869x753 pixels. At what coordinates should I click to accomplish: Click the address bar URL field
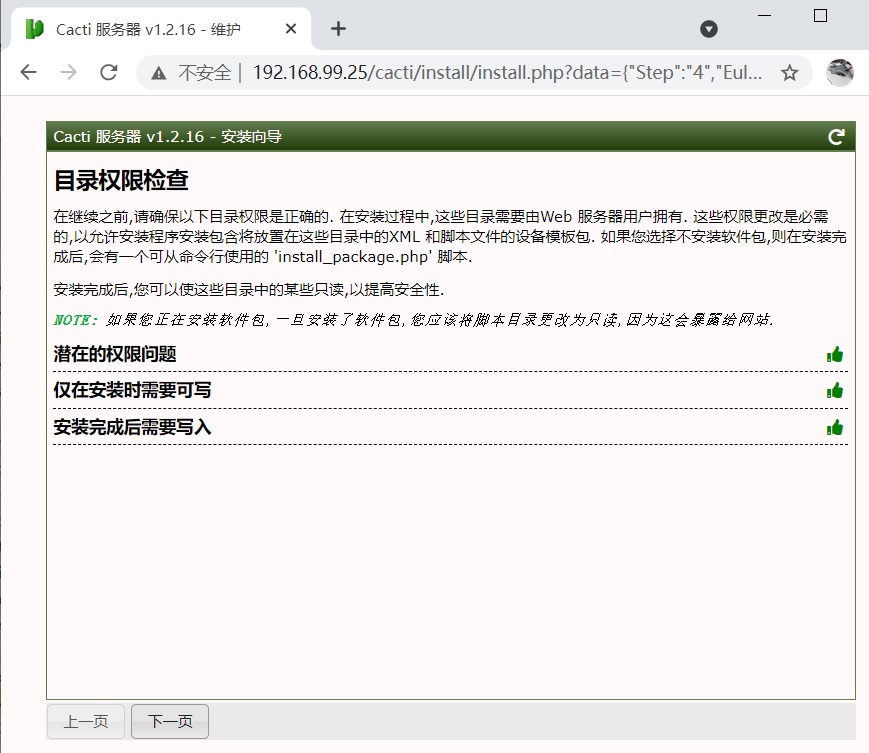[500, 72]
